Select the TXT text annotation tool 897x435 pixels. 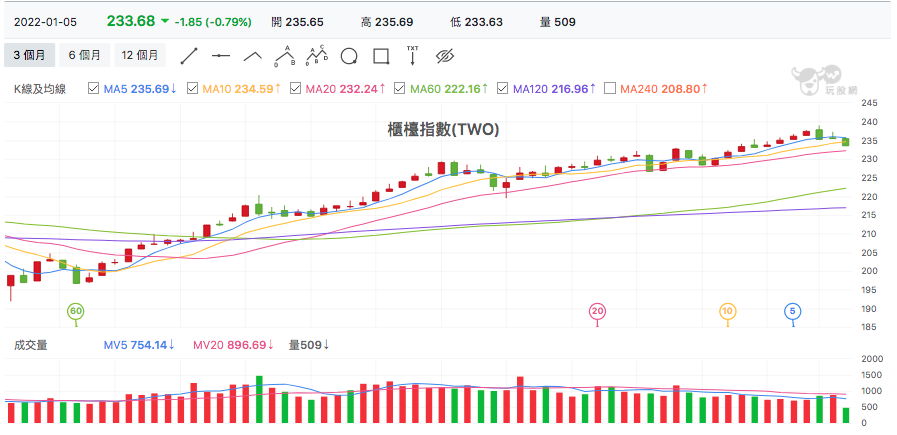[x=412, y=56]
